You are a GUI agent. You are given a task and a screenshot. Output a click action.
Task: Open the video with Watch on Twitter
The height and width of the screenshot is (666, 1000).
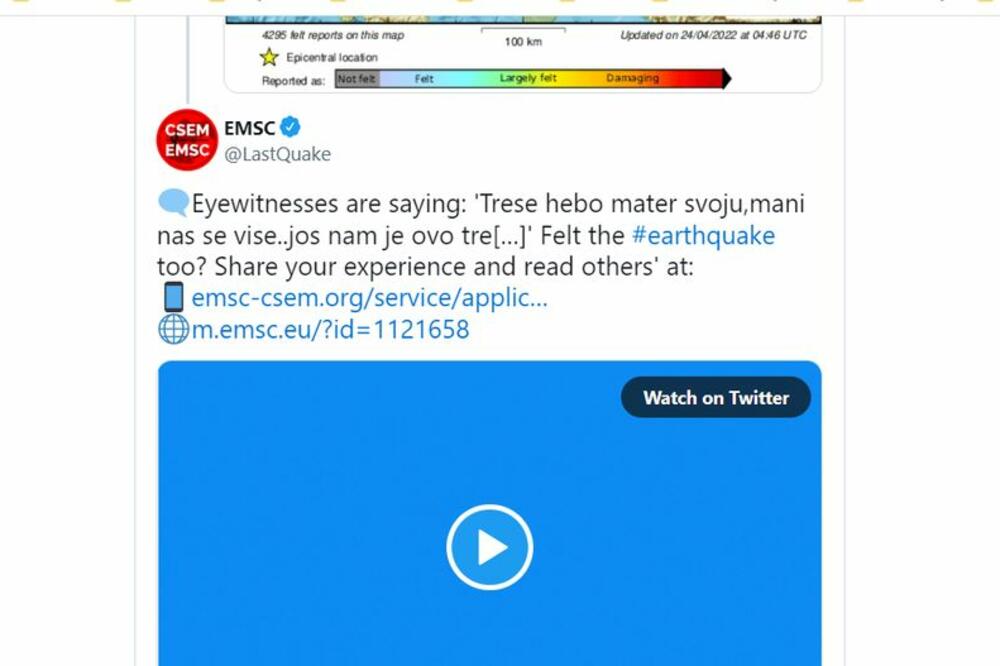[715, 397]
